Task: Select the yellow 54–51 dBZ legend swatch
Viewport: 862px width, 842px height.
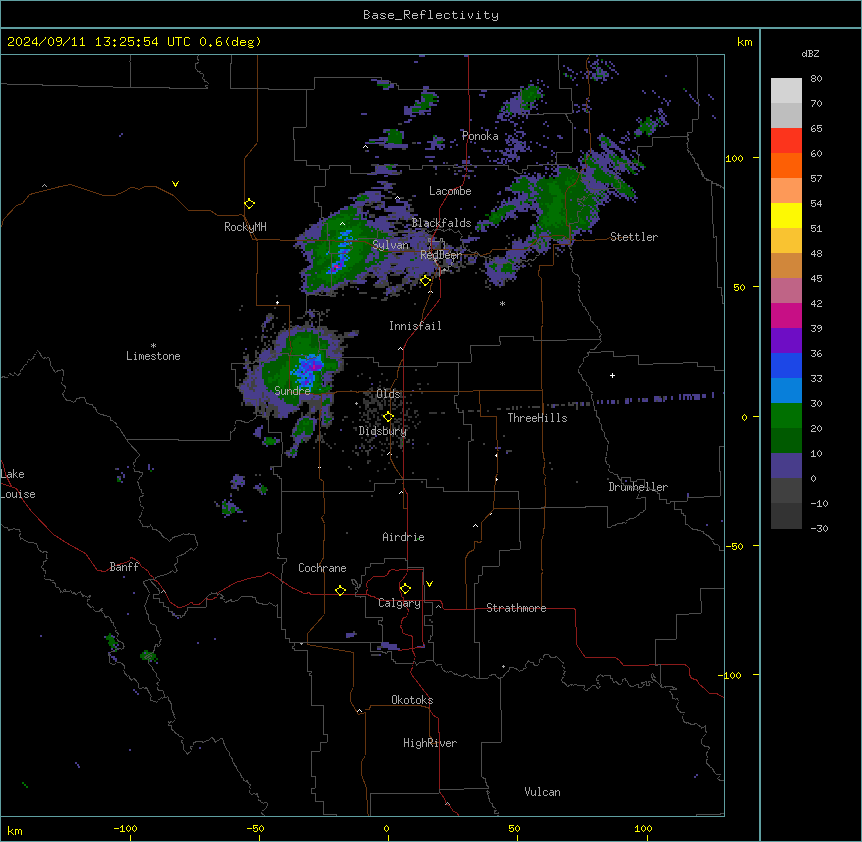Action: (x=786, y=215)
